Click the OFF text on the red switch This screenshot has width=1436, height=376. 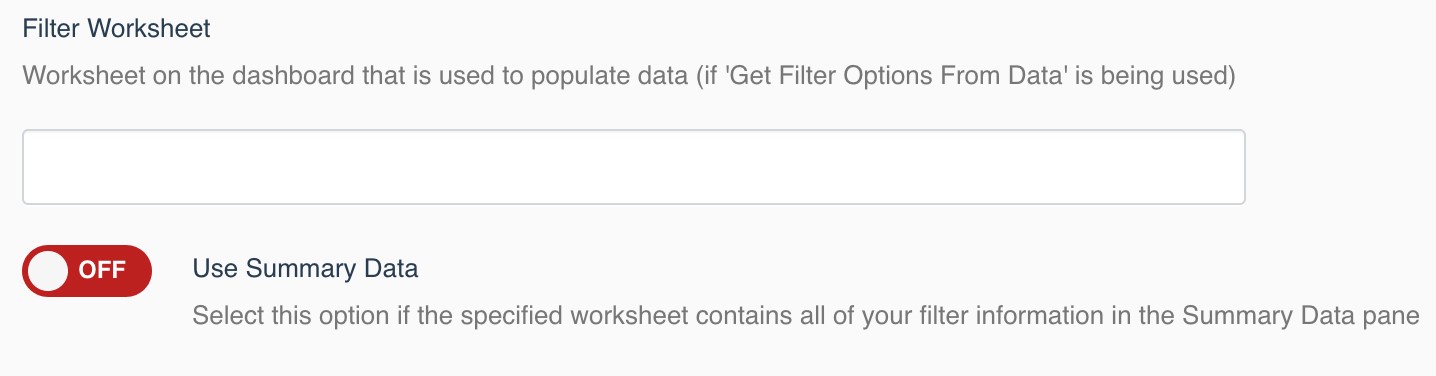[x=102, y=271]
